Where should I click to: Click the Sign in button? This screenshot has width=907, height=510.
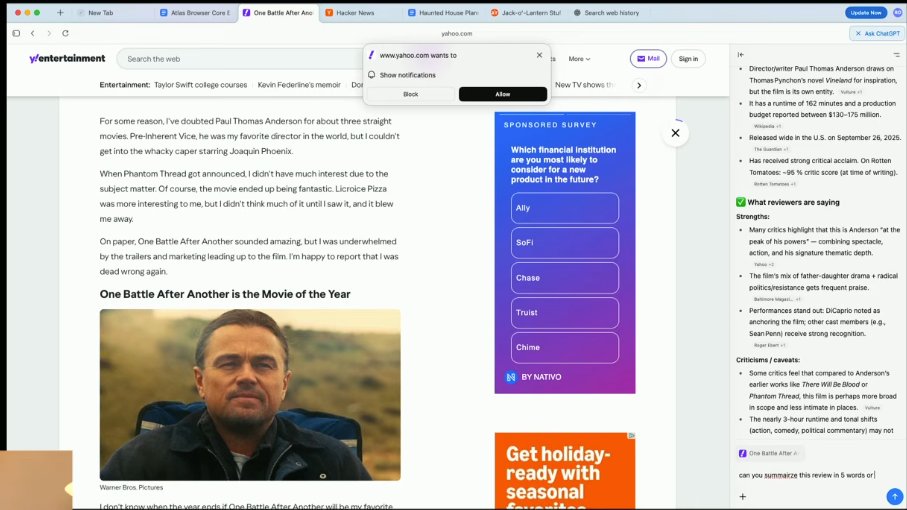688,58
